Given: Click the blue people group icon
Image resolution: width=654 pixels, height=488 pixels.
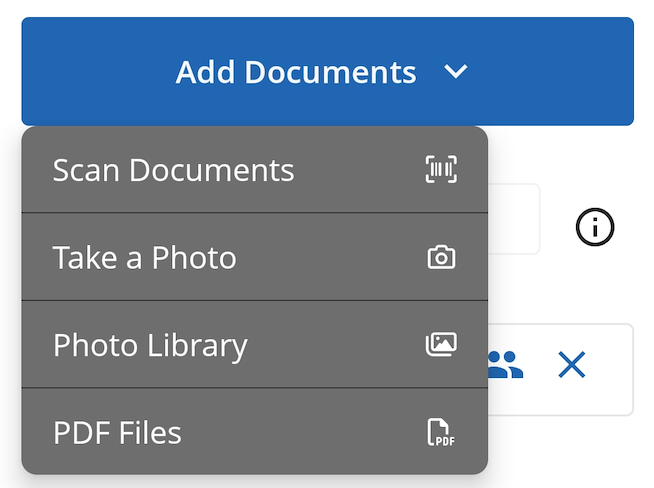Looking at the screenshot, I should (505, 365).
